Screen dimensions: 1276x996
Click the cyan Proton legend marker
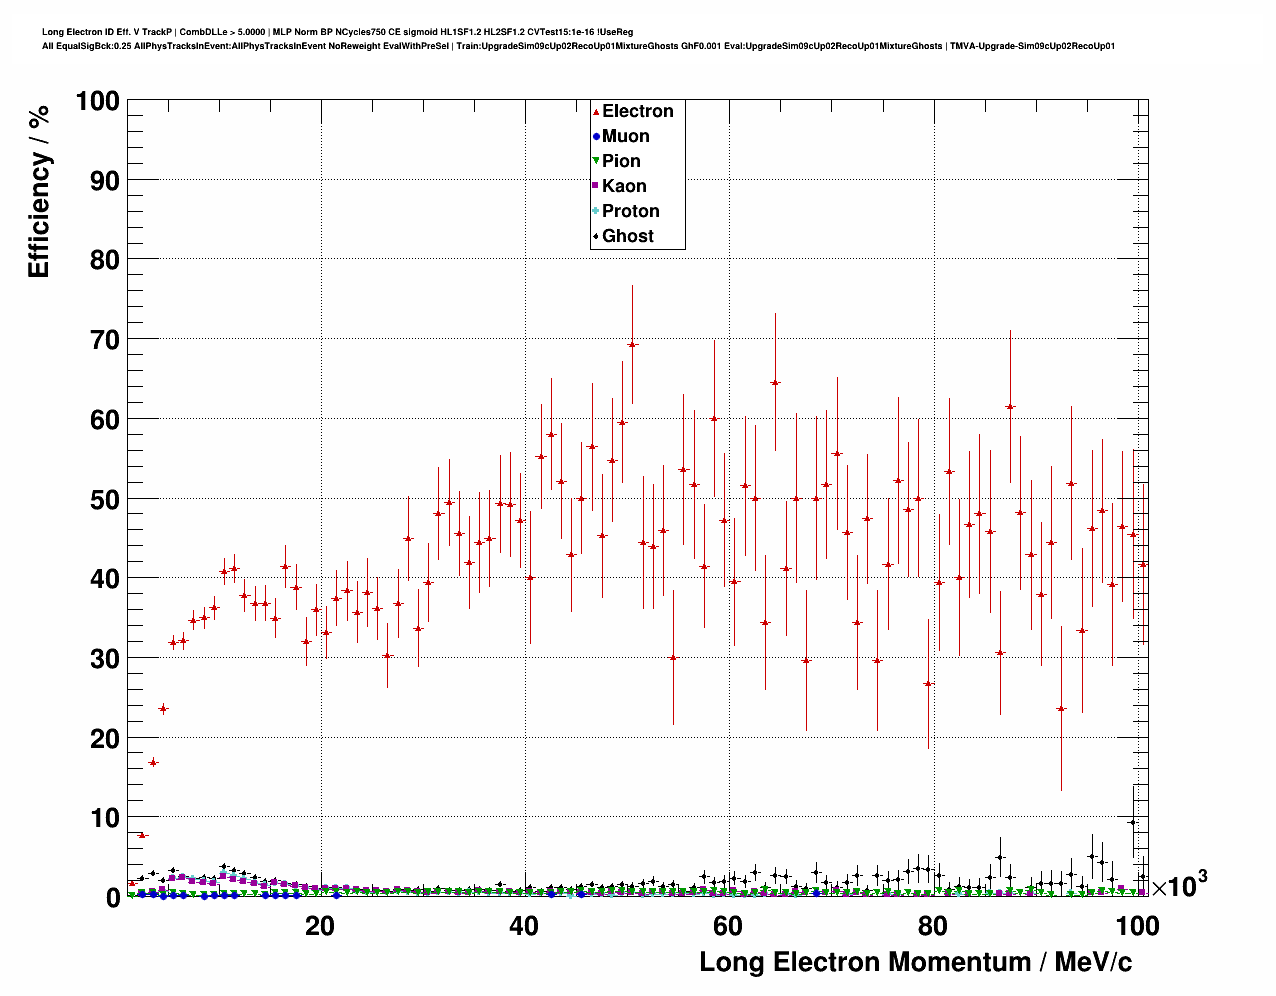coord(597,211)
